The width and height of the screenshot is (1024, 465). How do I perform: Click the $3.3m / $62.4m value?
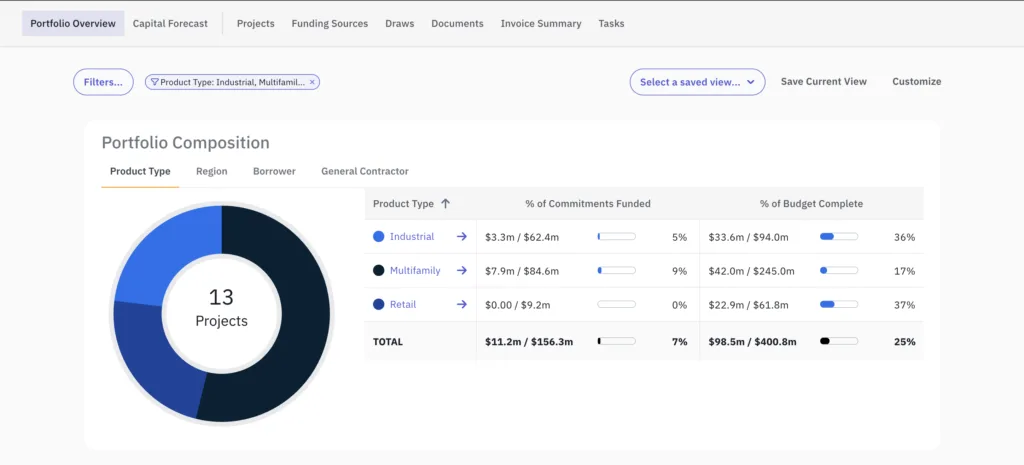tap(522, 237)
